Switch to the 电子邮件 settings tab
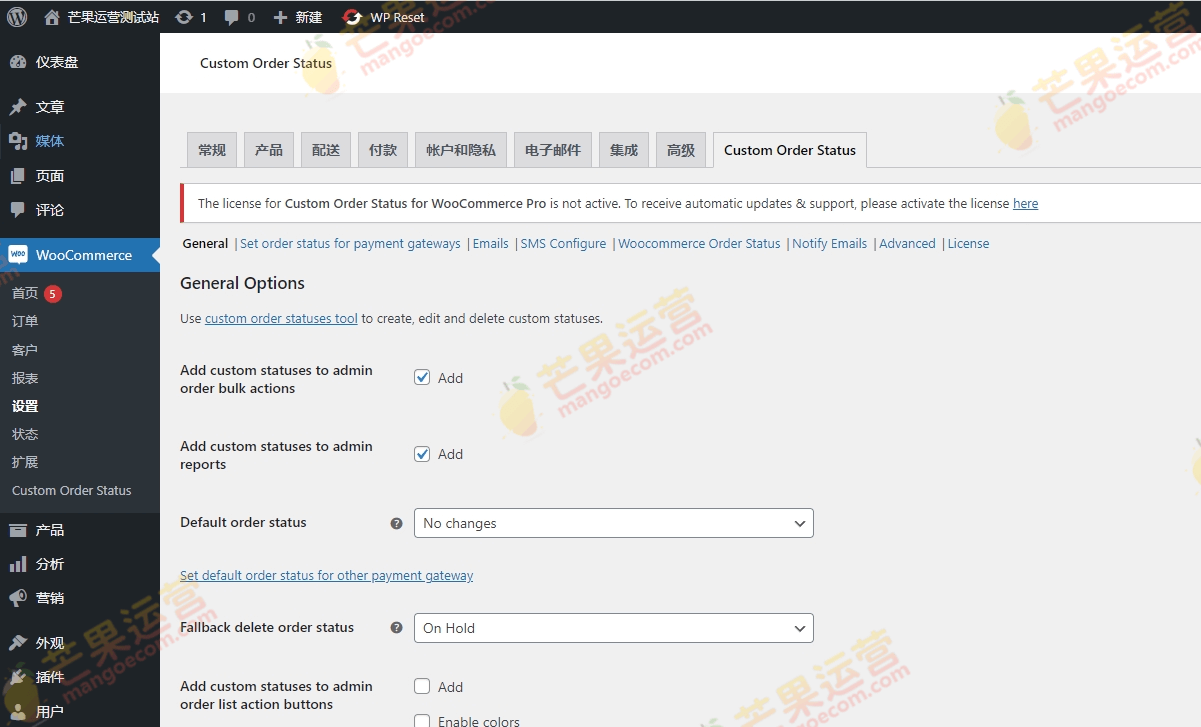 click(x=552, y=149)
